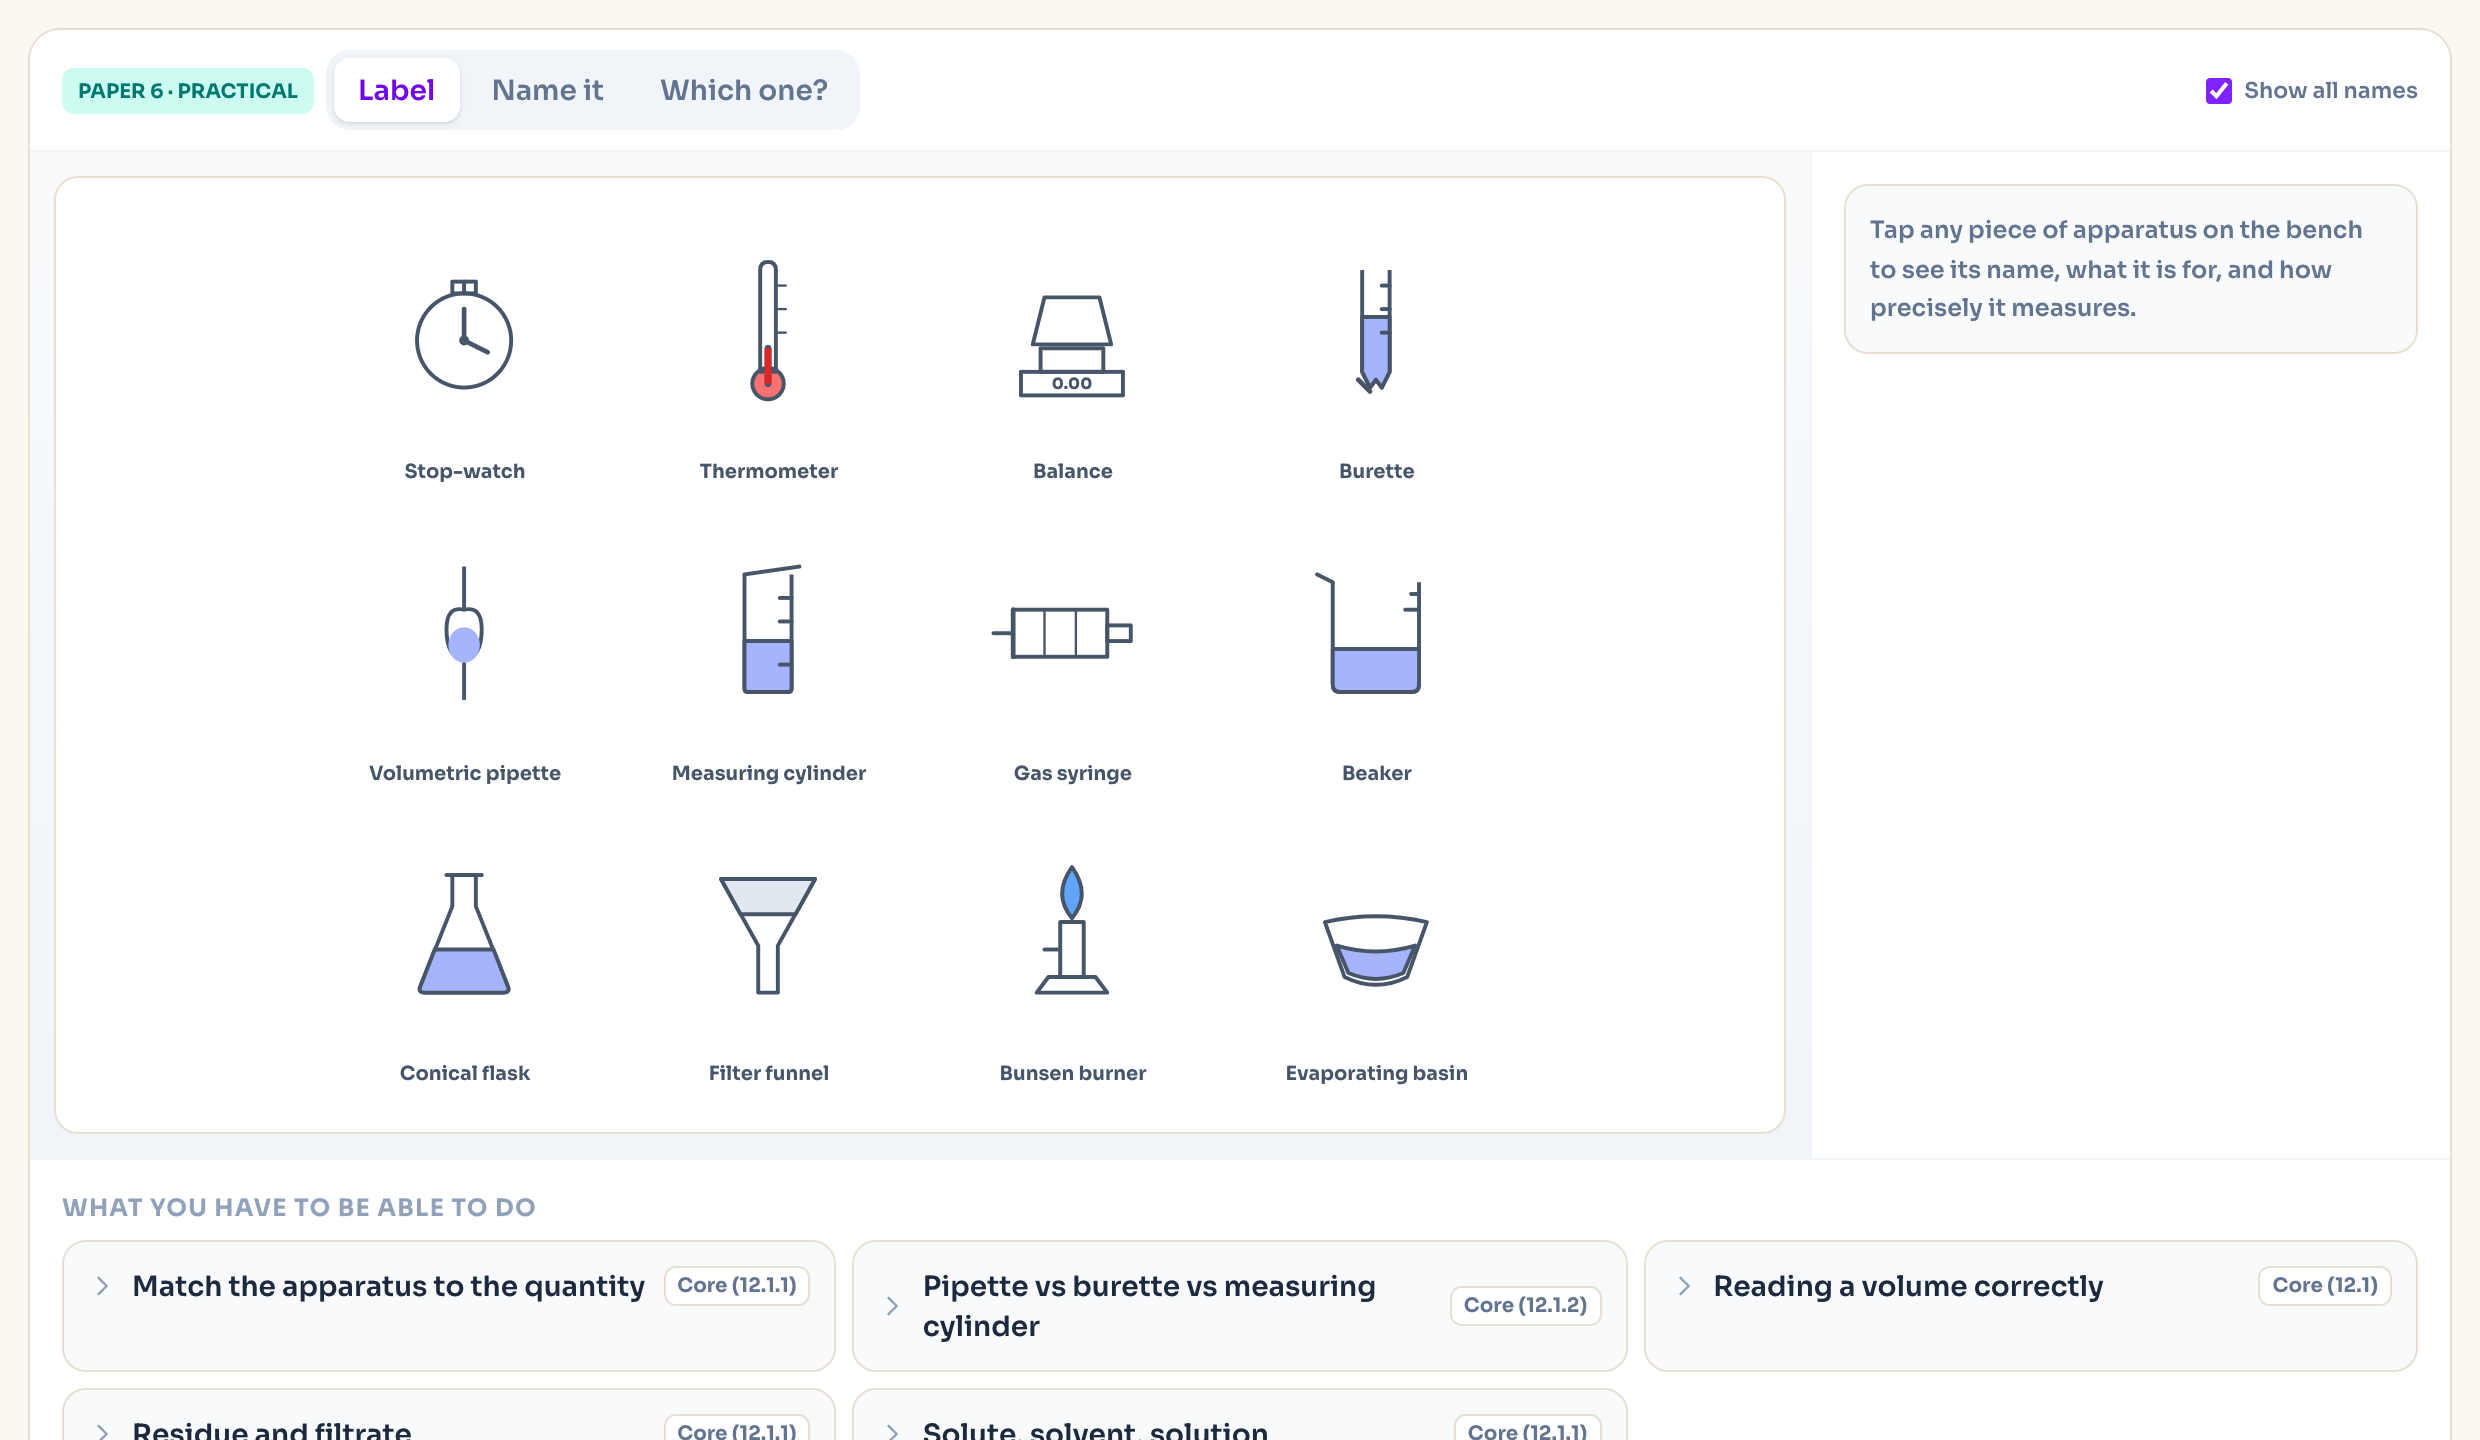Click the Gas syringe name label
Image resolution: width=2480 pixels, height=1440 pixels.
[x=1072, y=773]
